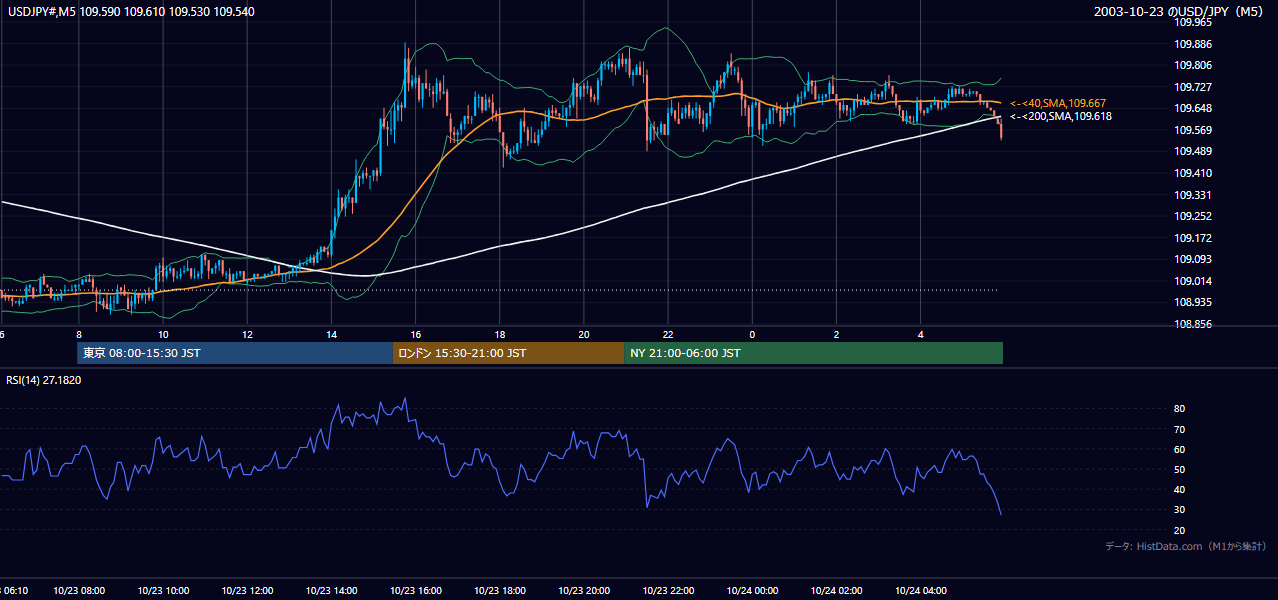1278x600 pixels.
Task: Click the white <-<200,SMA,109.618 label
Action: point(1060,116)
